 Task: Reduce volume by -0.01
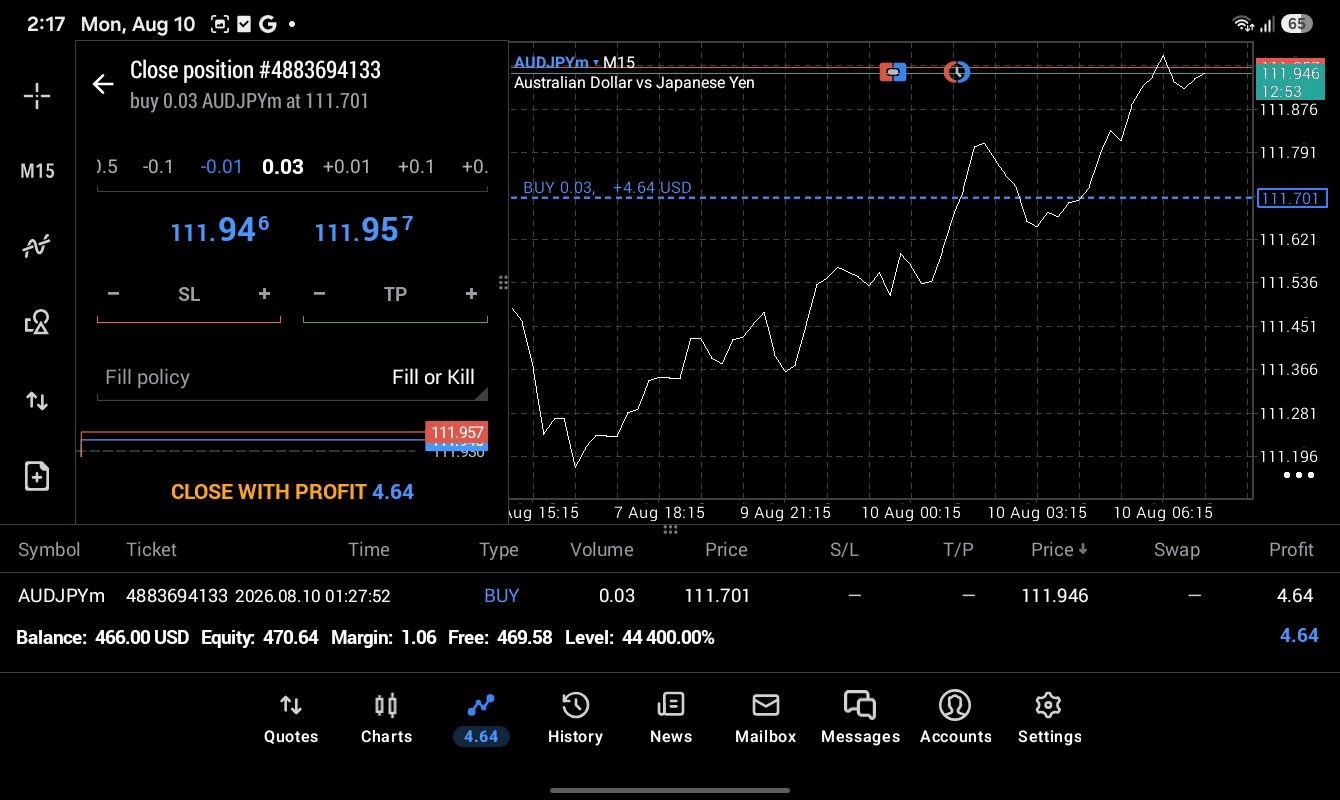221,167
